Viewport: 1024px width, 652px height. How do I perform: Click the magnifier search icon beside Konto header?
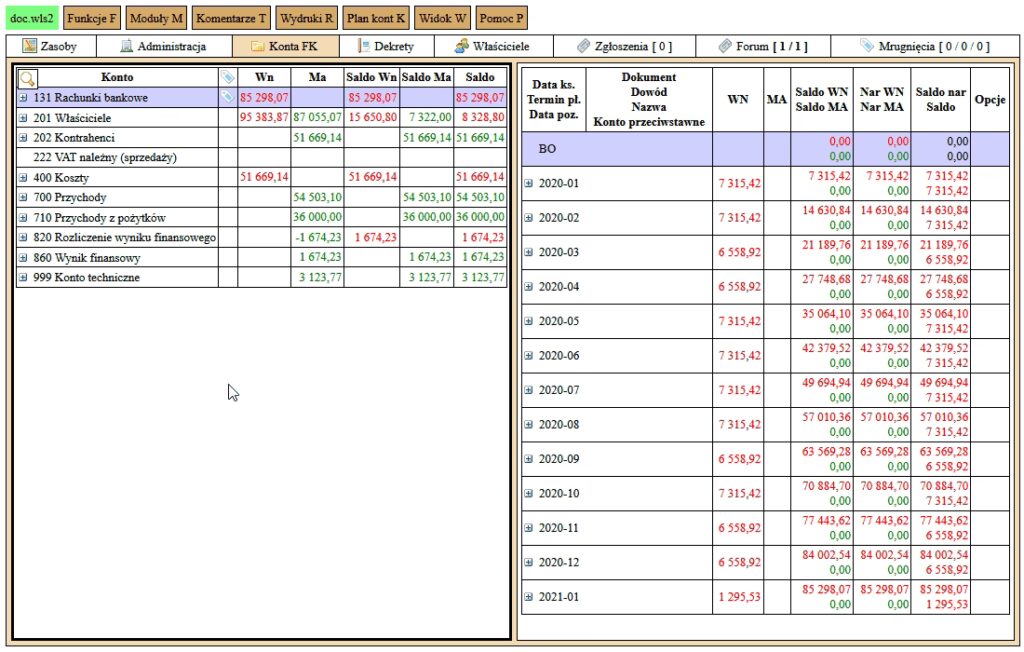(27, 78)
